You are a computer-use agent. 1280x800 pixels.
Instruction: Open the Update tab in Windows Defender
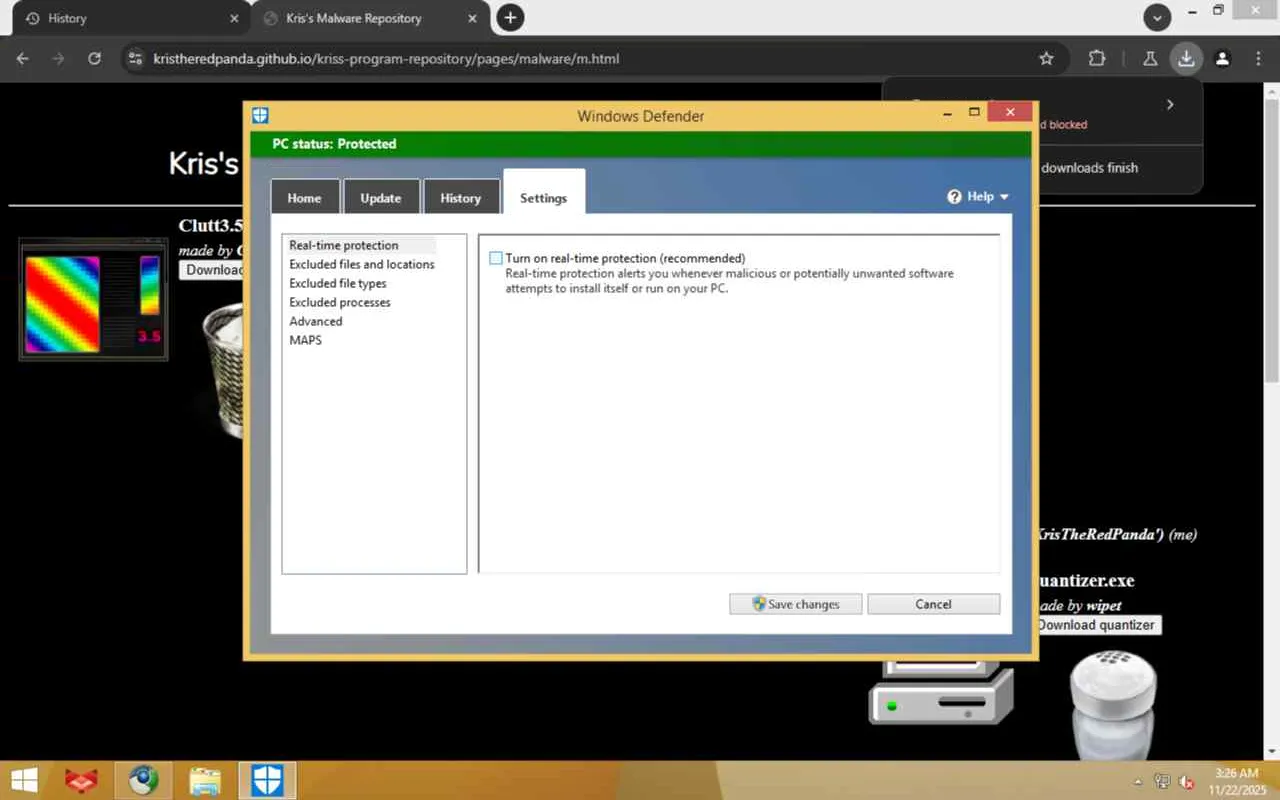381,196
